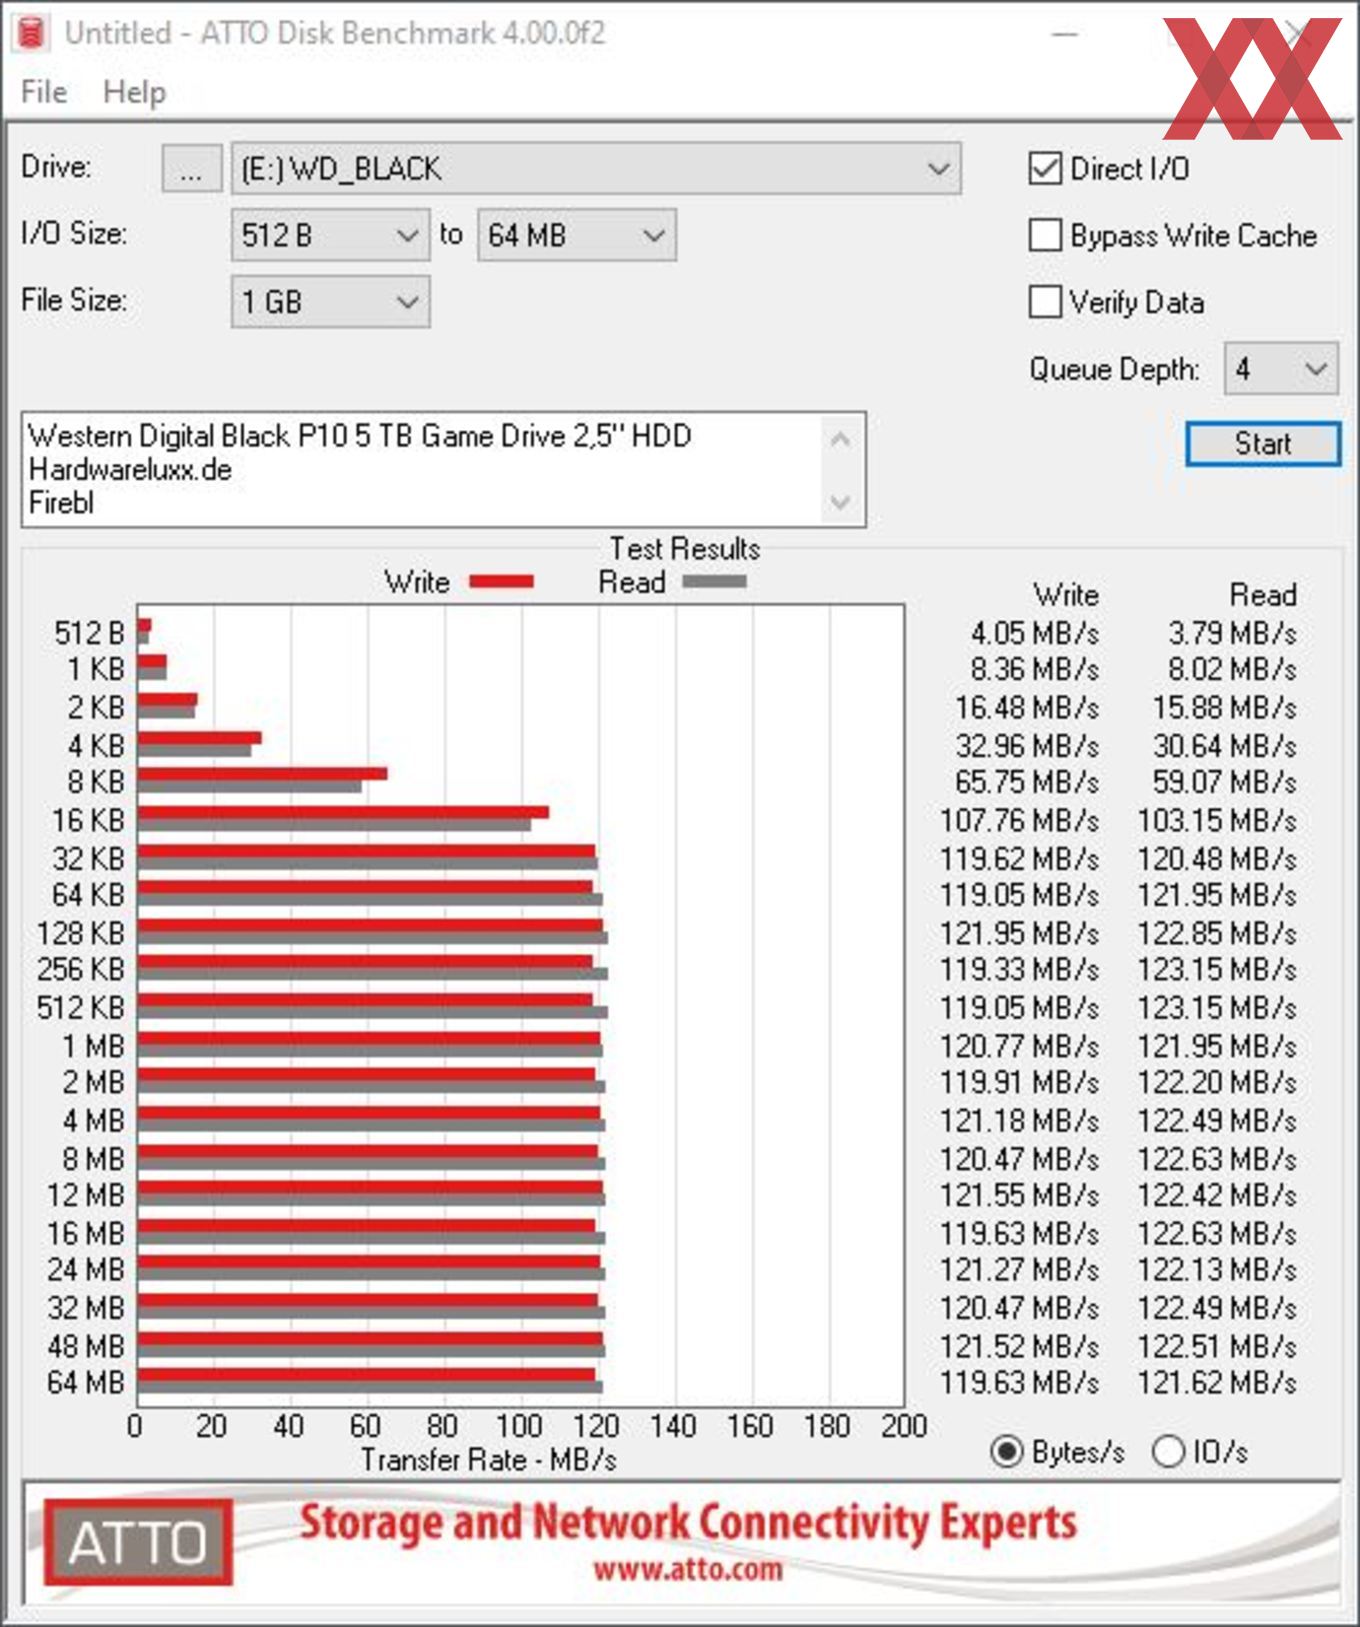Screen dimensions: 1360x1627
Task: Click the 'Transfer Rate - MB/s' axis label
Action: (489, 1460)
